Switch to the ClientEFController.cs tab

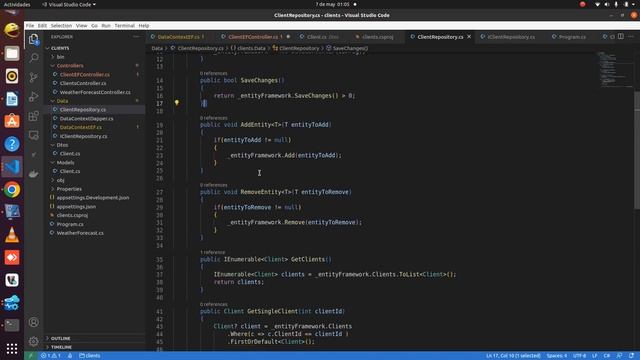(x=253, y=37)
